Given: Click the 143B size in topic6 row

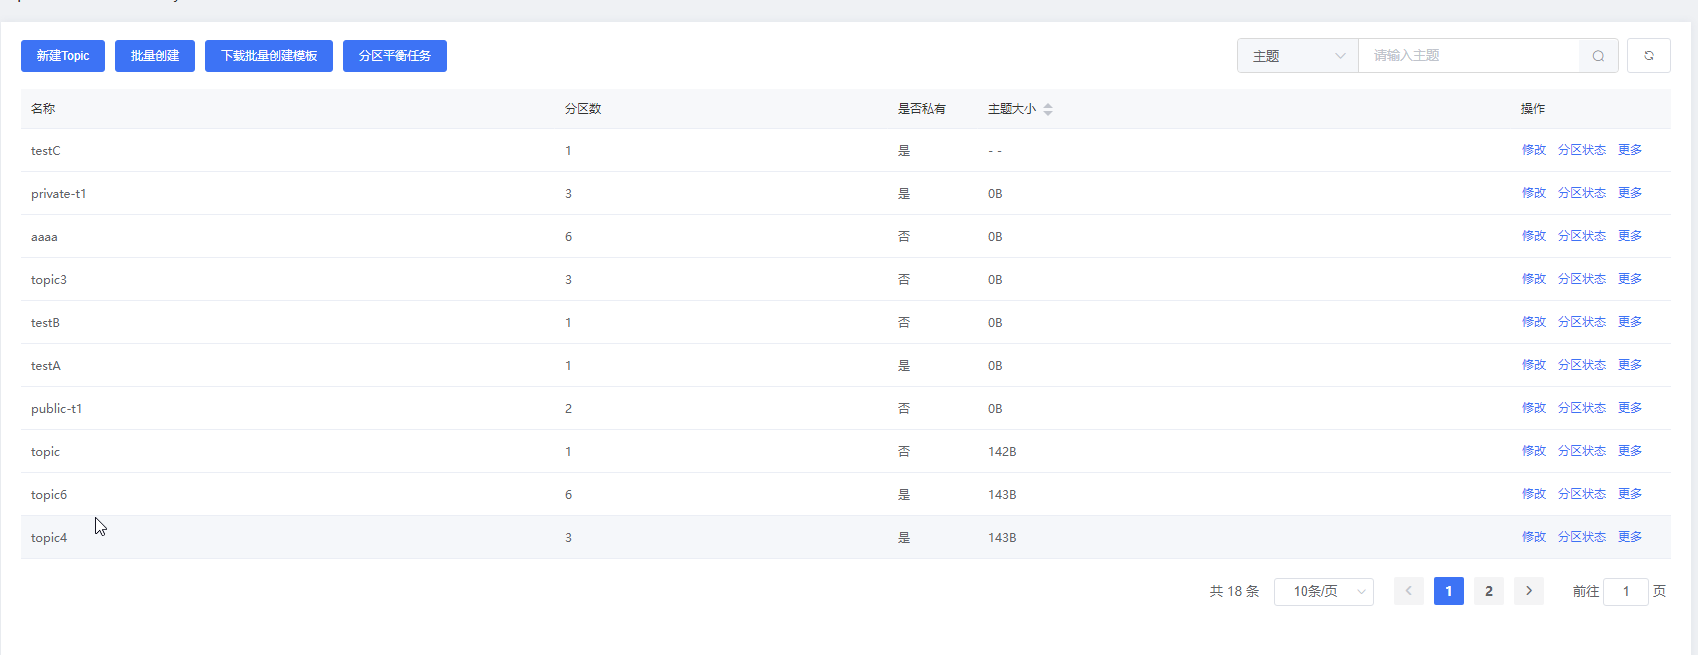Looking at the screenshot, I should [1002, 495].
